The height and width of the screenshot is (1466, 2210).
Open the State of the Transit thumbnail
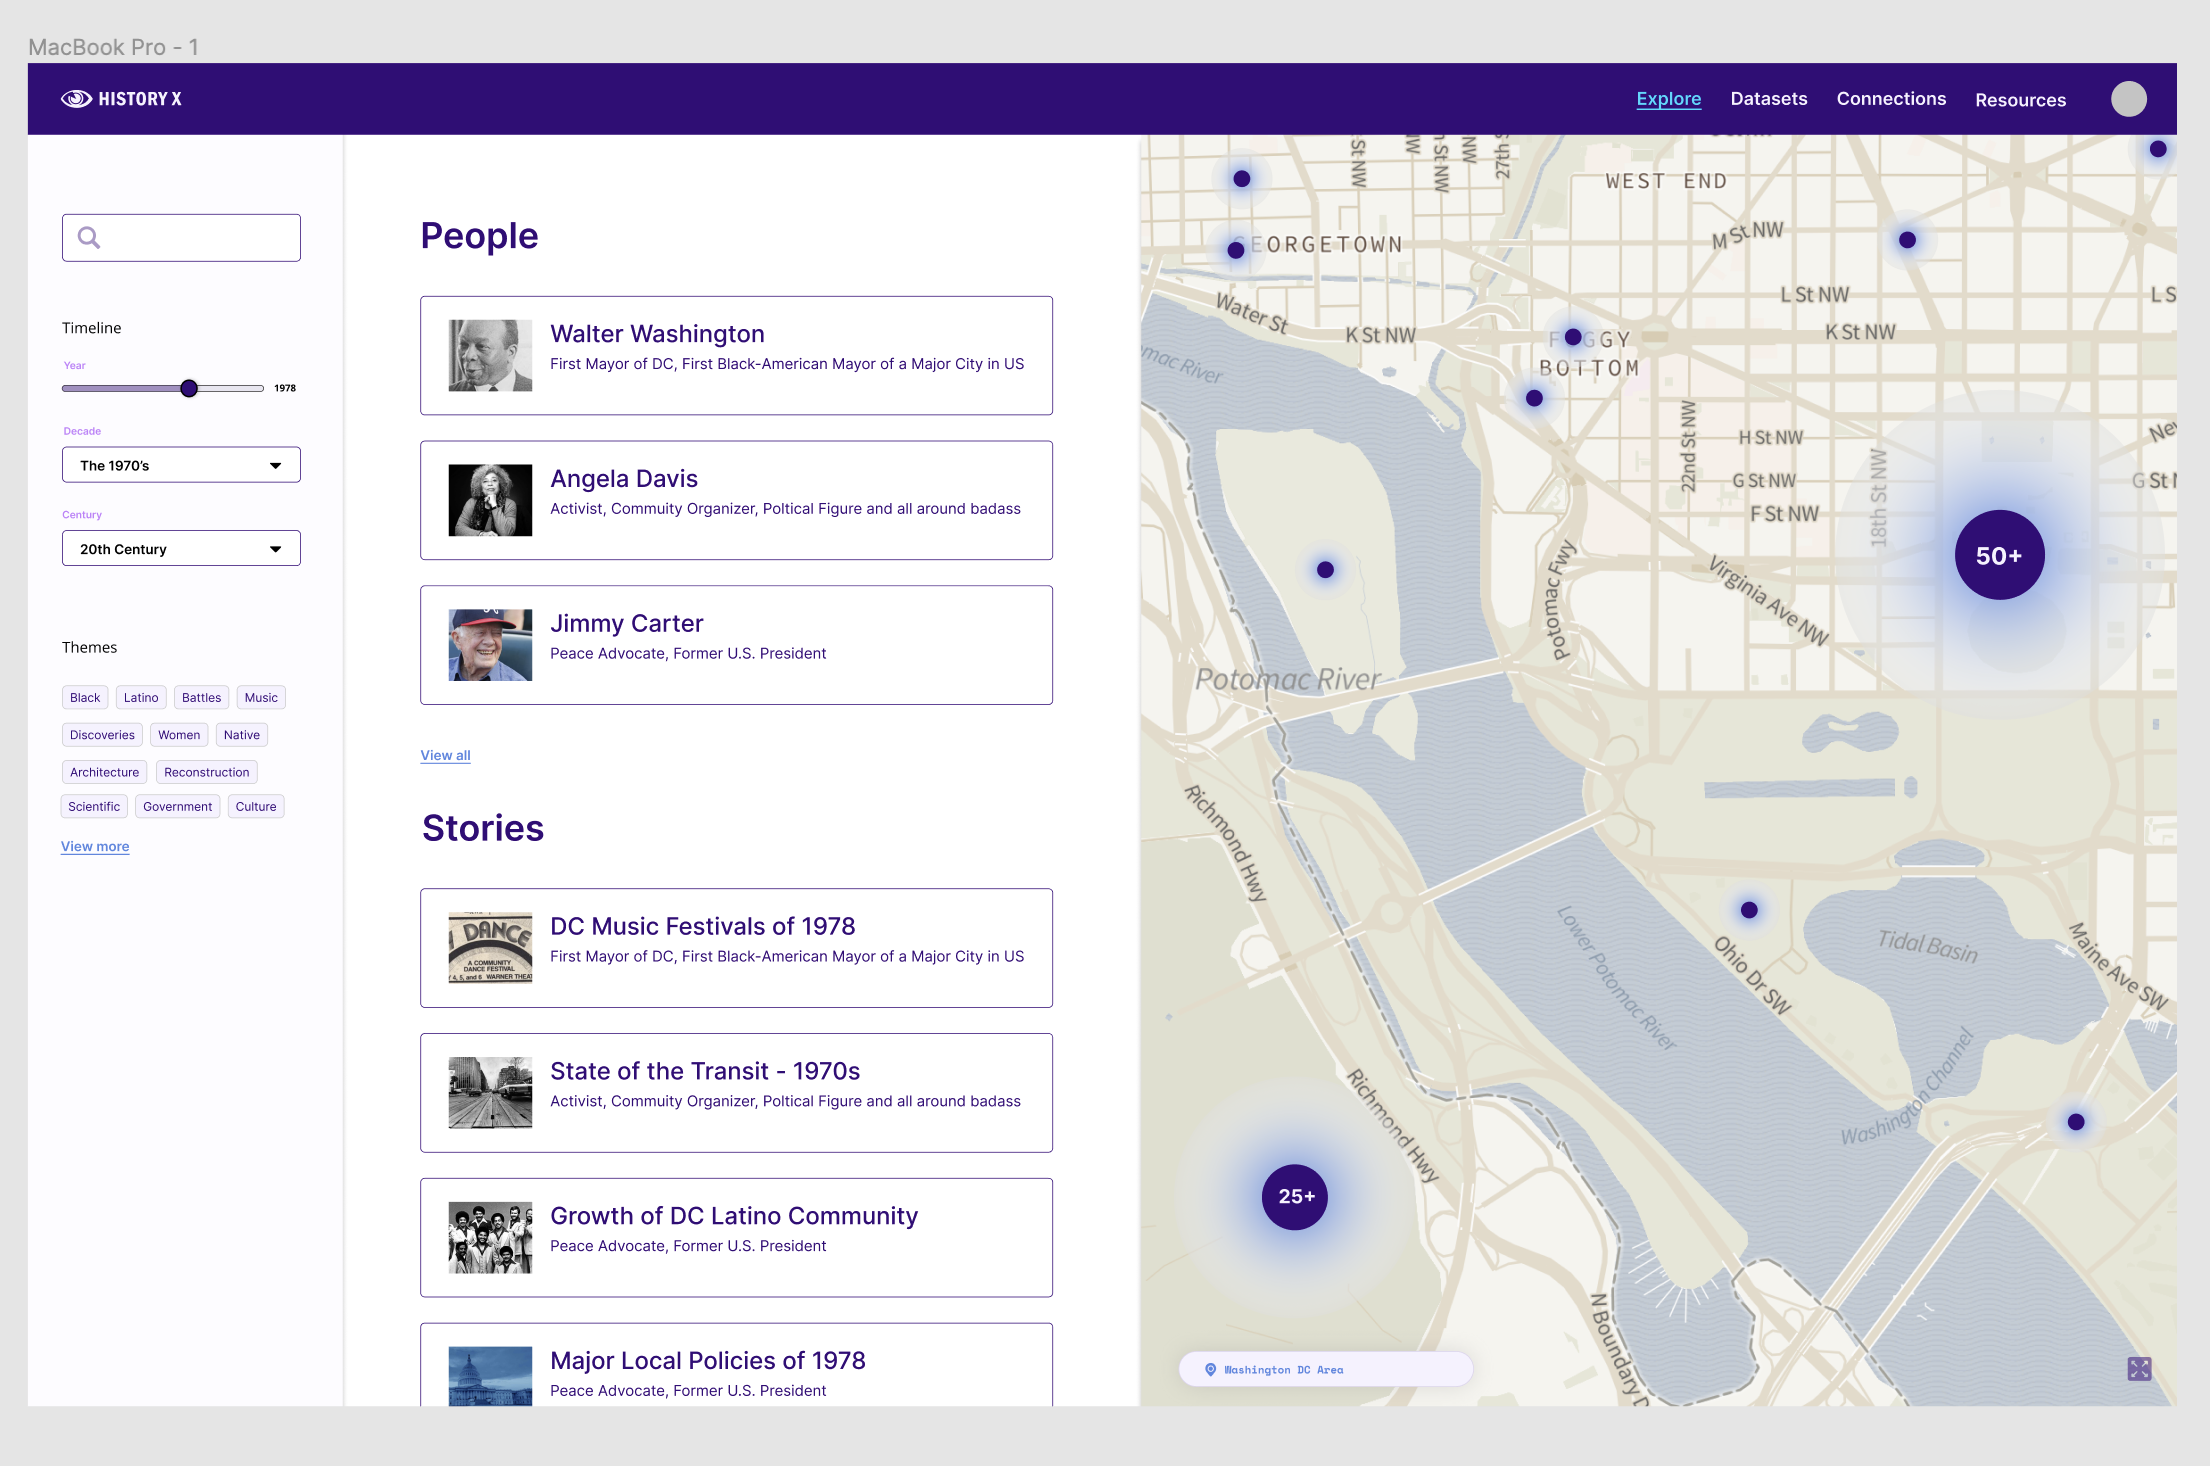pos(490,1093)
